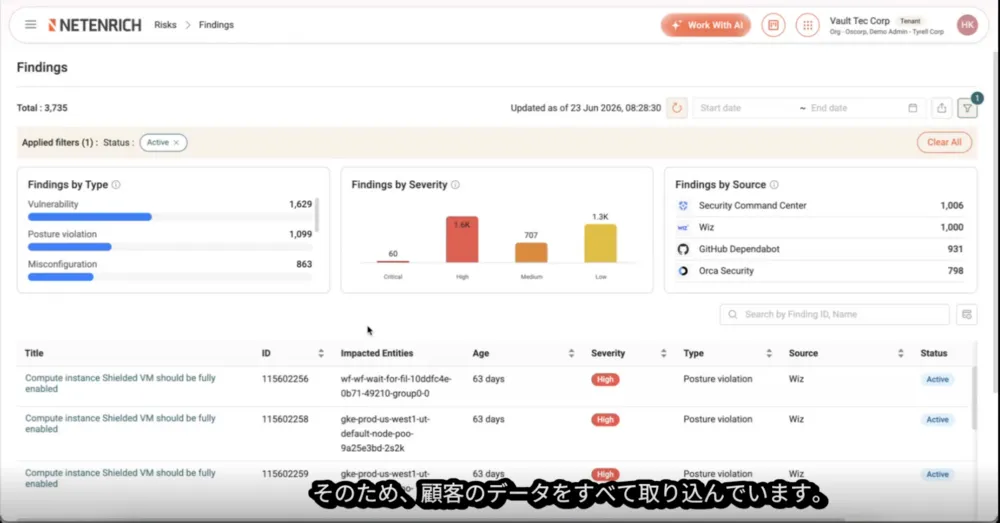Click the Vulnerability progress bar
The height and width of the screenshot is (523, 1000).
point(170,217)
